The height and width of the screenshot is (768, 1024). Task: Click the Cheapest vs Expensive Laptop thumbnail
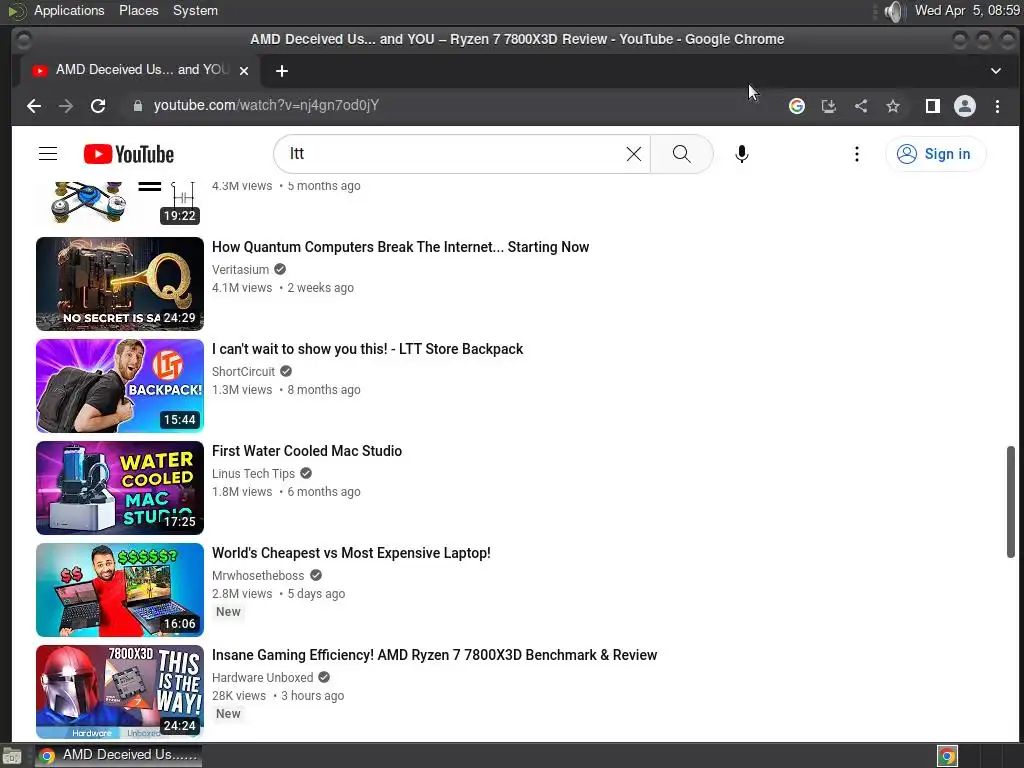[x=120, y=590]
